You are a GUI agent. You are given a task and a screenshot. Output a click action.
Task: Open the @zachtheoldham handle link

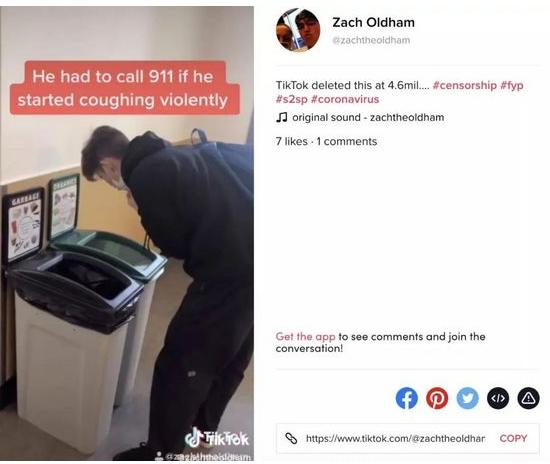coord(371,40)
